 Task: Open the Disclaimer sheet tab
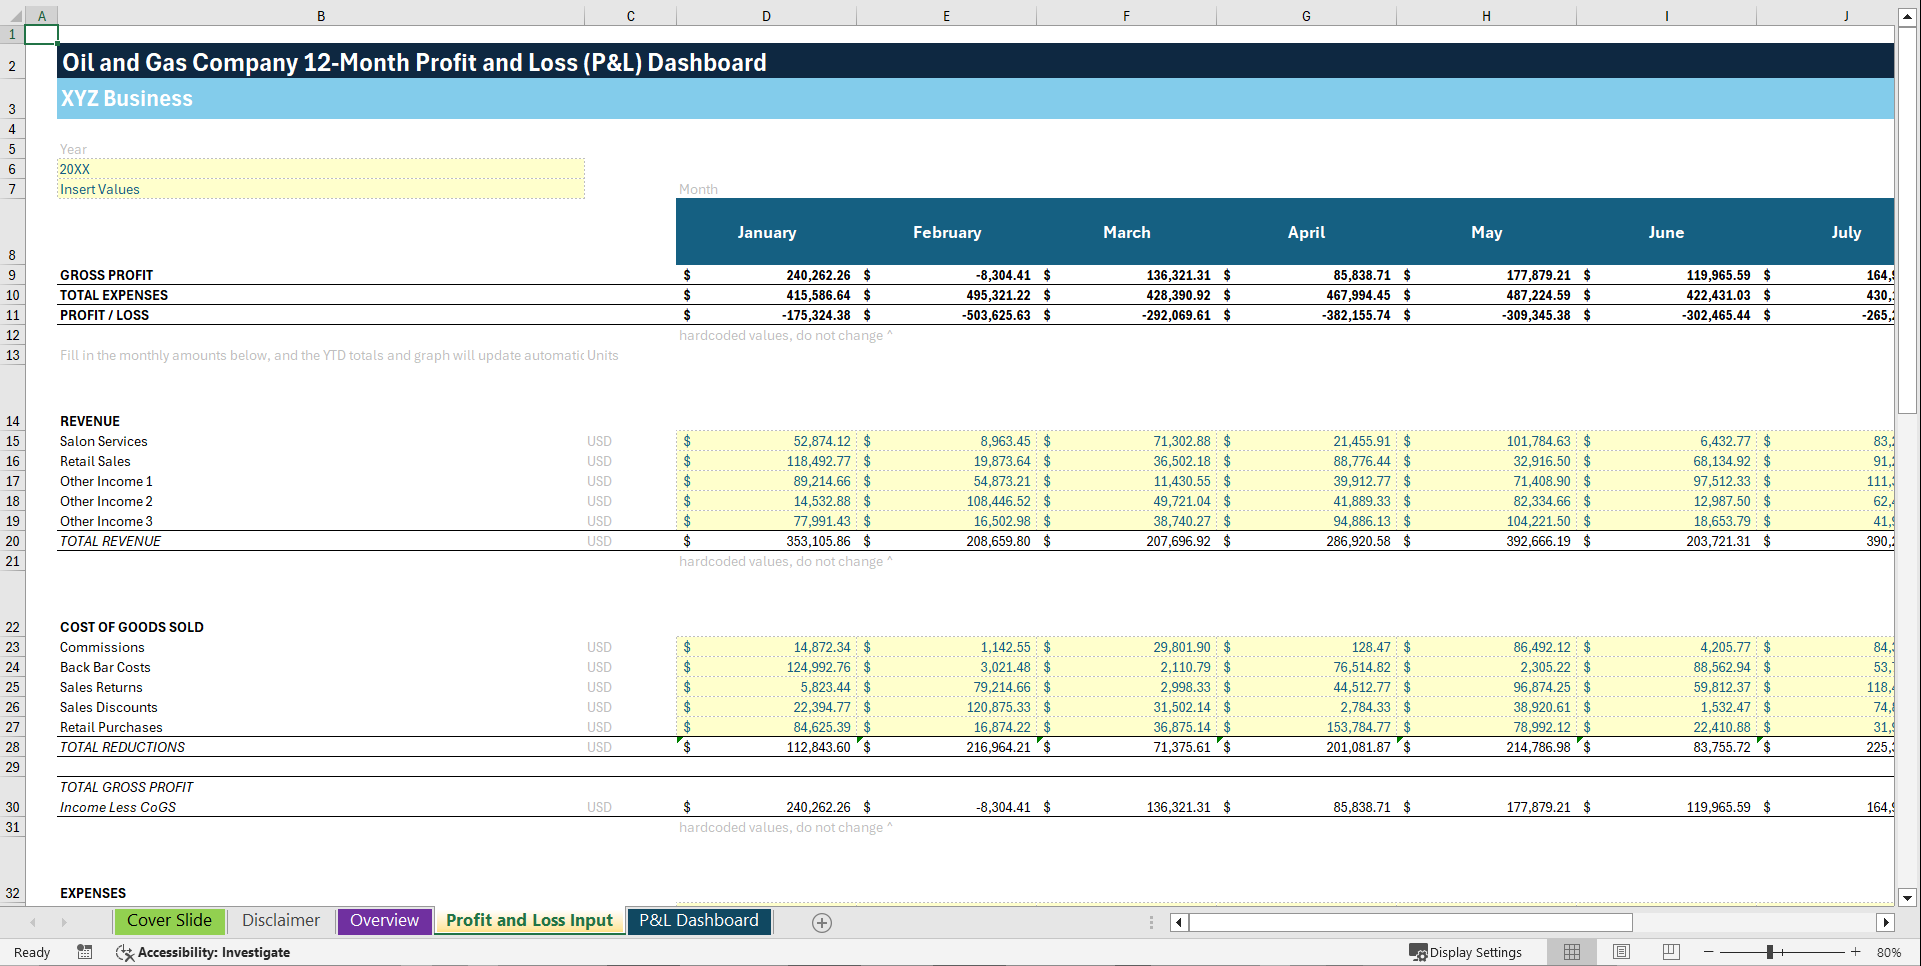(281, 920)
